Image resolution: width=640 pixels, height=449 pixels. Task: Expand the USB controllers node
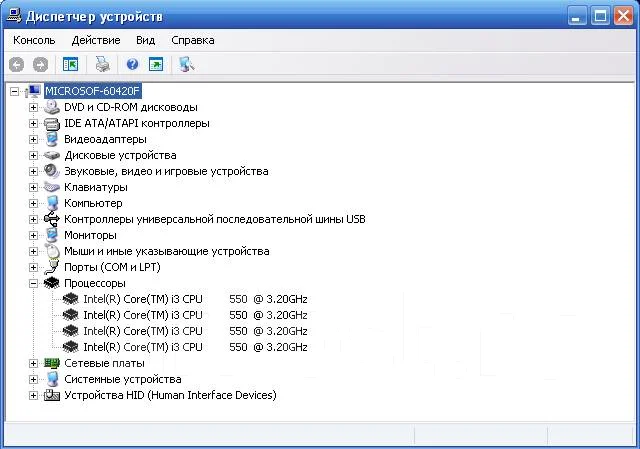pos(33,219)
